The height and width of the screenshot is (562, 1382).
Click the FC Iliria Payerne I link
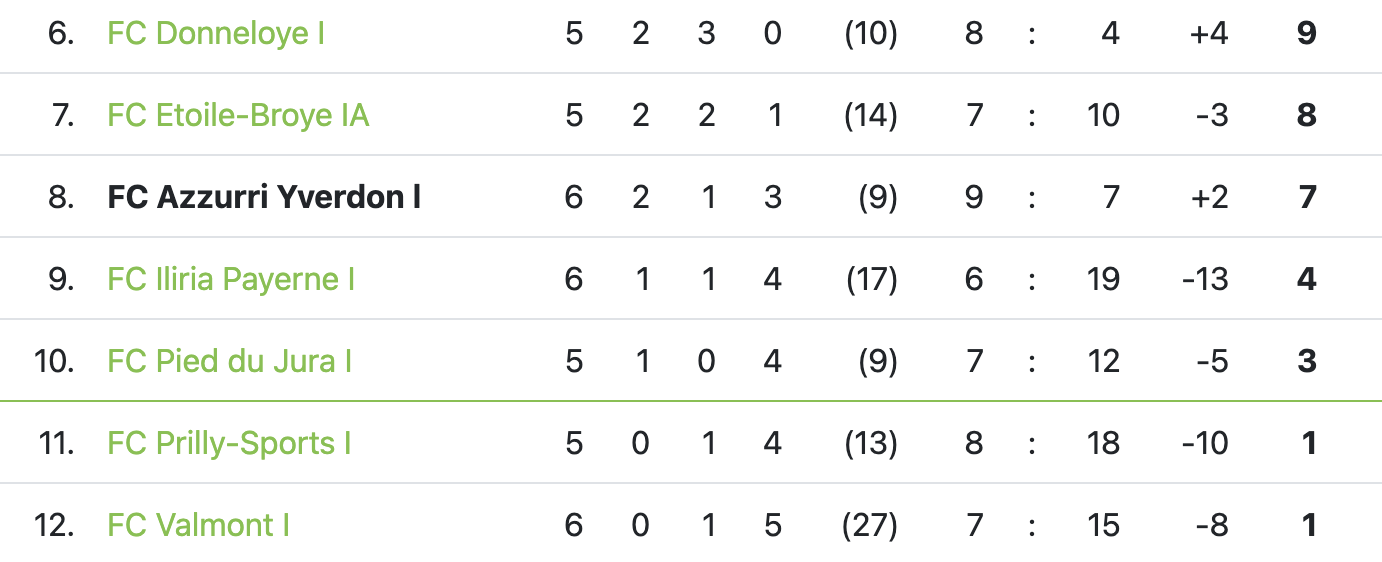(x=231, y=279)
